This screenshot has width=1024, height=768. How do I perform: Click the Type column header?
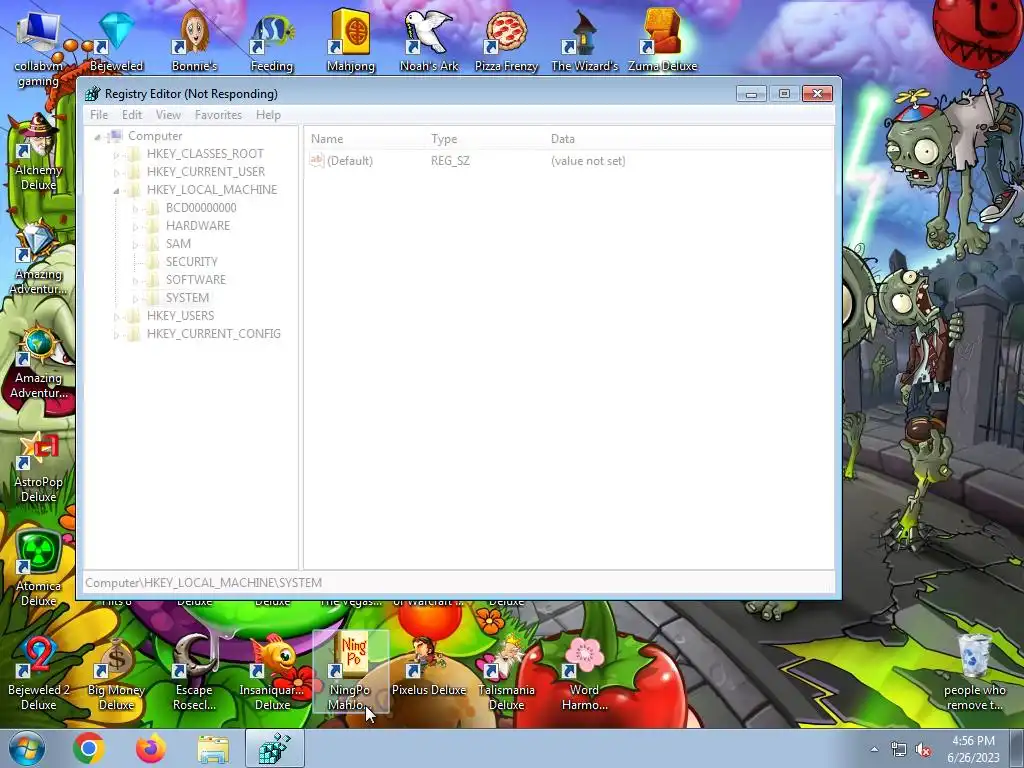484,138
